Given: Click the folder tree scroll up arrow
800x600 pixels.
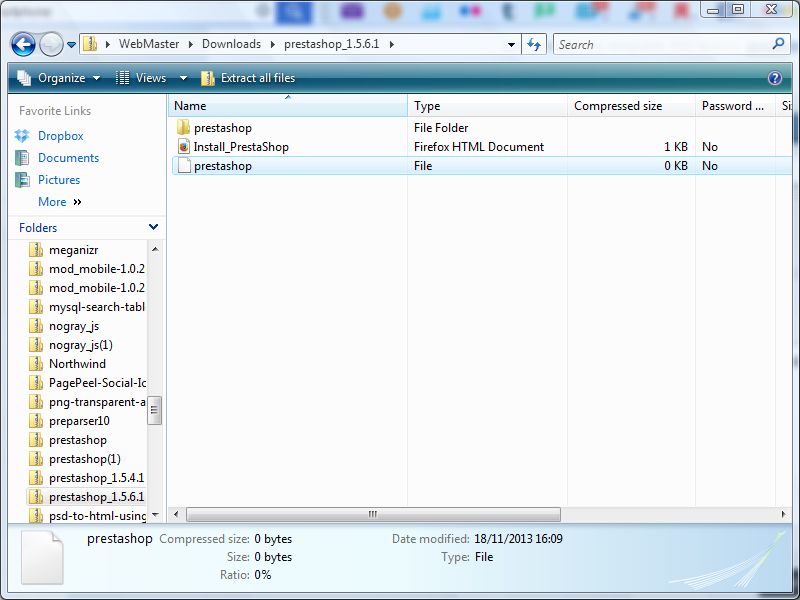Looking at the screenshot, I should [x=155, y=249].
